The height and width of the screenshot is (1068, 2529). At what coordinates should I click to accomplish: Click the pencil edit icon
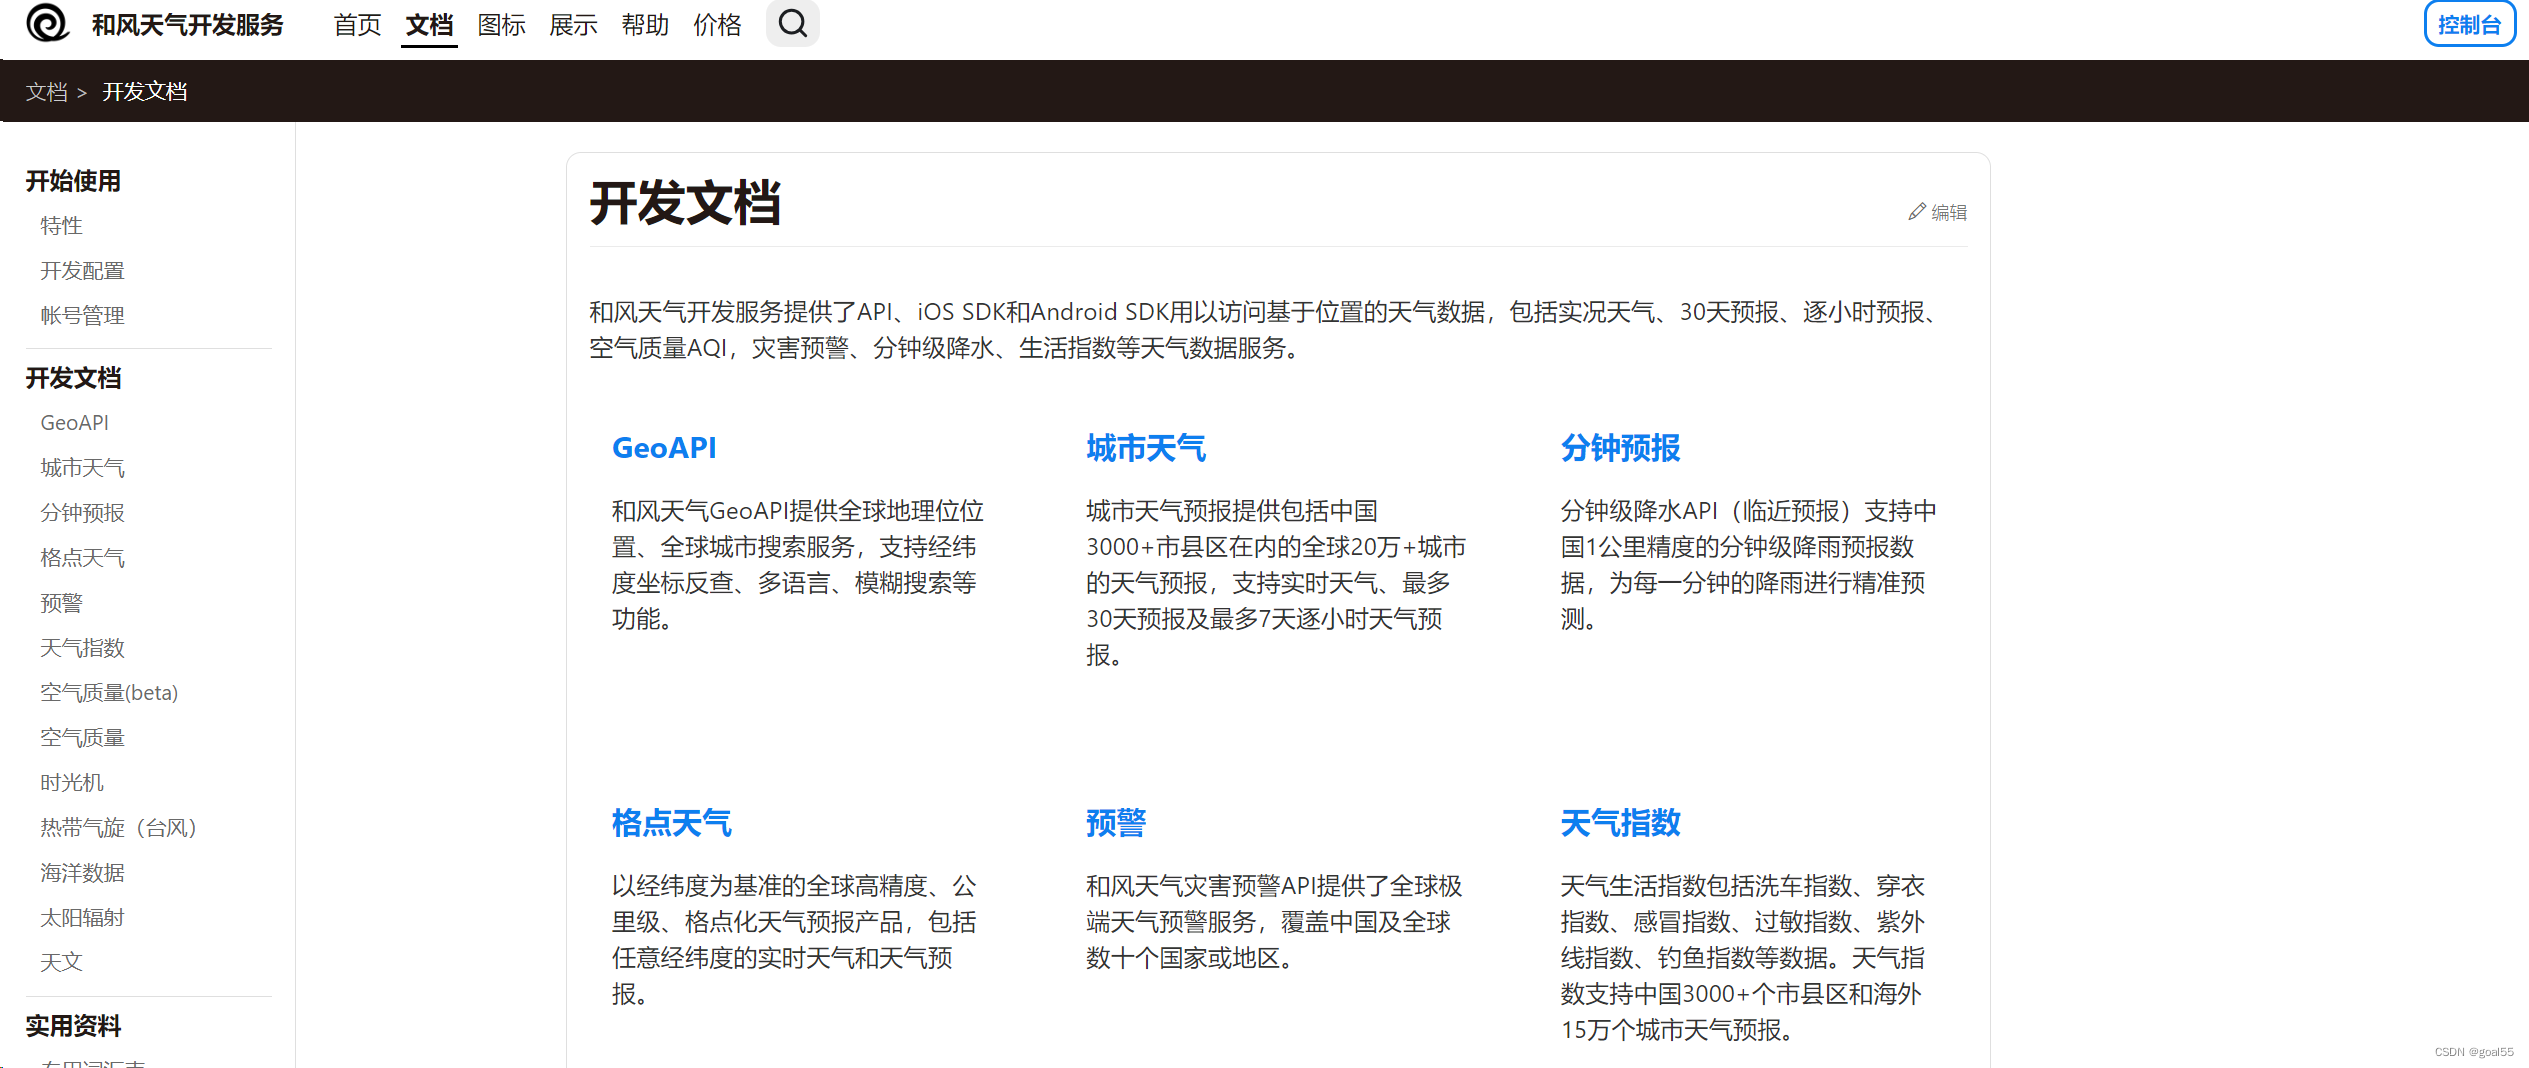point(1916,212)
